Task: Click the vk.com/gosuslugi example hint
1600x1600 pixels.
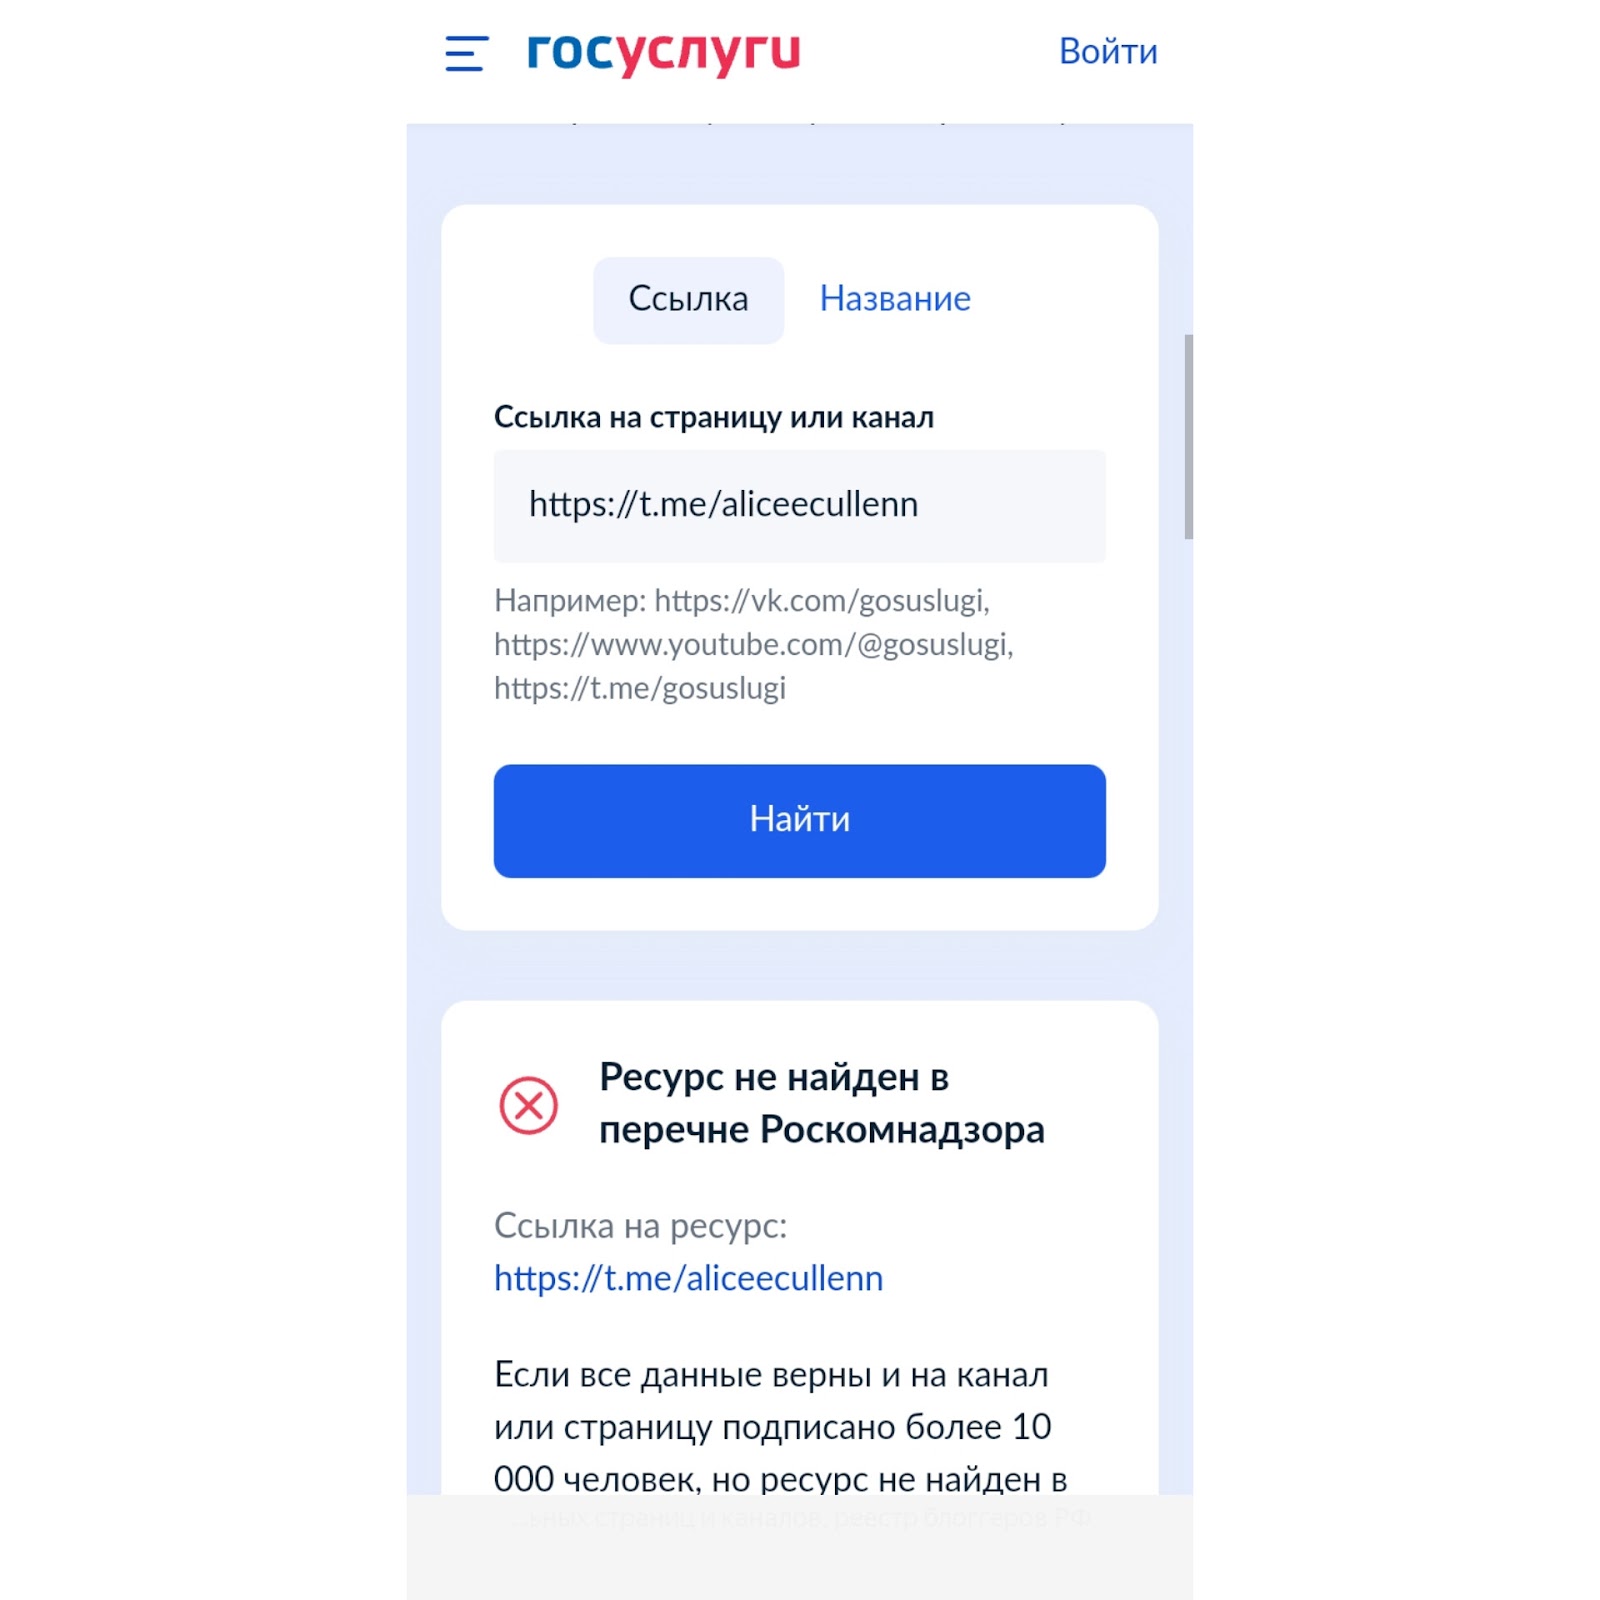Action: tap(822, 600)
